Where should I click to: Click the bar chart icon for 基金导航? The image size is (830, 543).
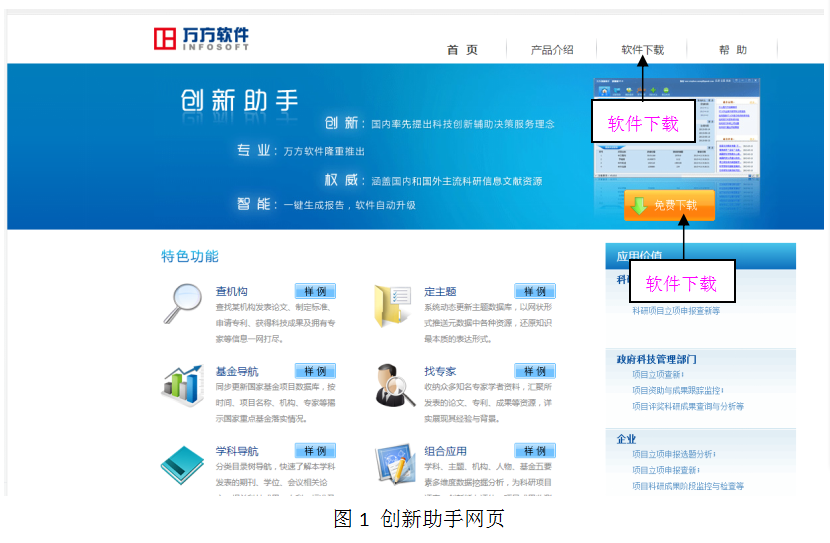(x=183, y=385)
